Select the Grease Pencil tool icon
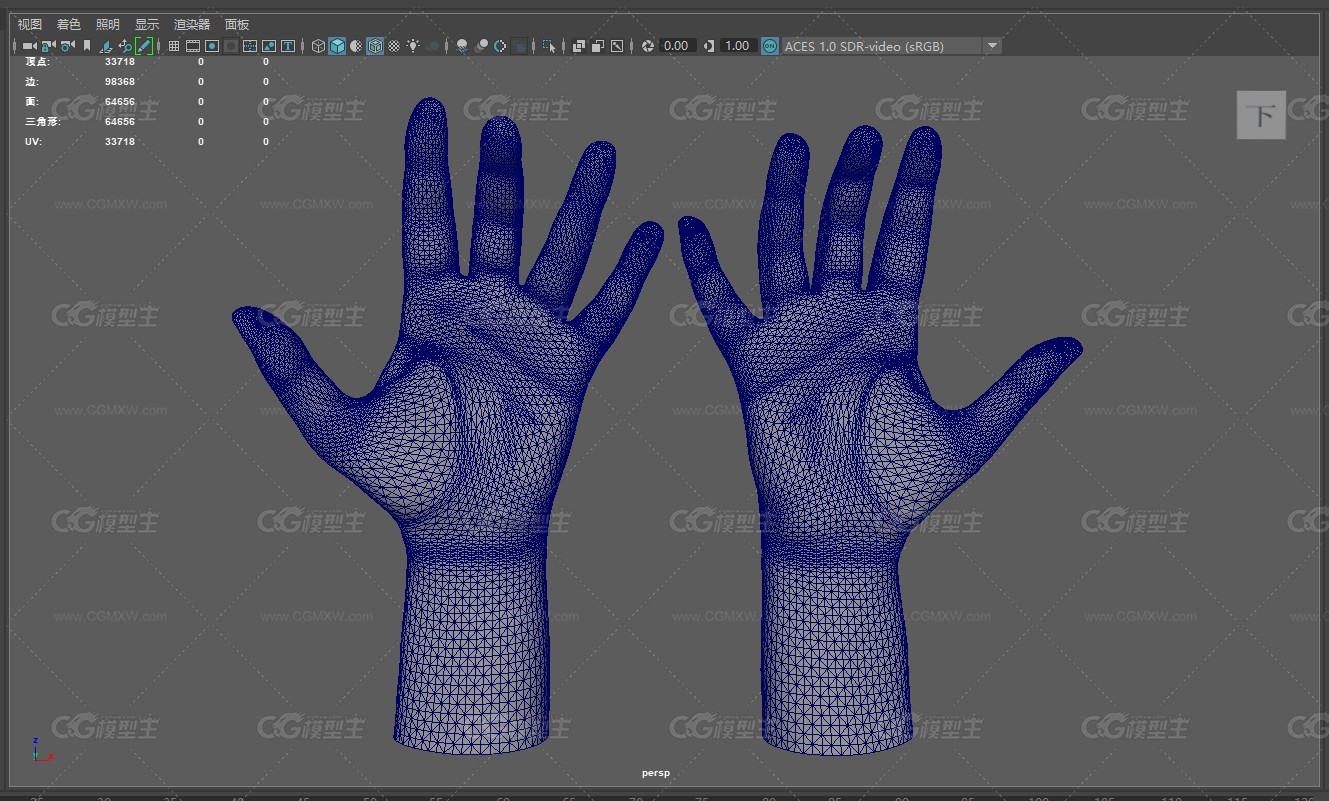This screenshot has width=1329, height=801. pyautogui.click(x=144, y=46)
